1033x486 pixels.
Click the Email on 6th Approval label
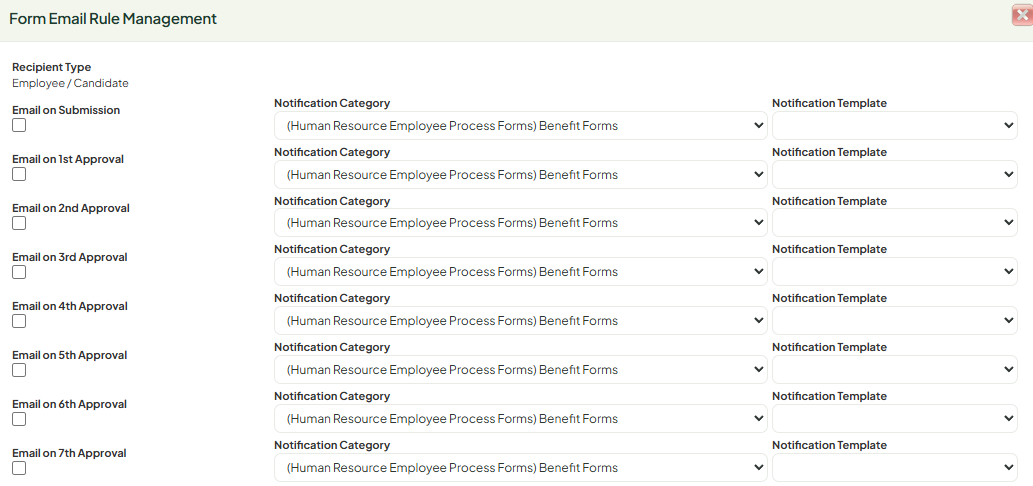(x=70, y=404)
